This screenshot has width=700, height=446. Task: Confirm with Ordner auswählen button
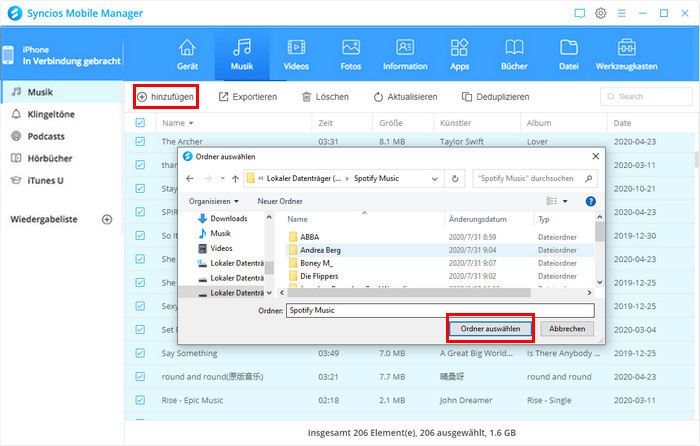(x=490, y=329)
